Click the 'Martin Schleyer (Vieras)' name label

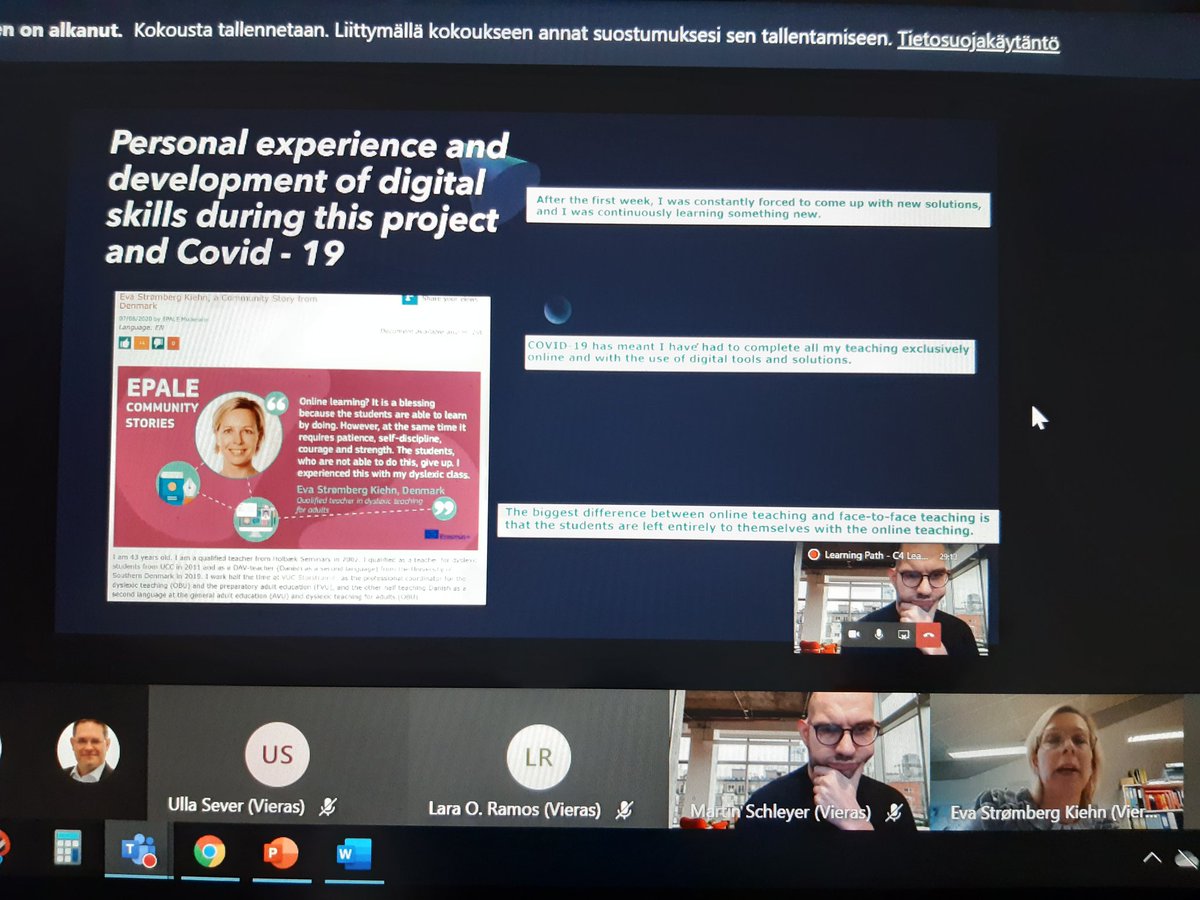click(x=781, y=811)
